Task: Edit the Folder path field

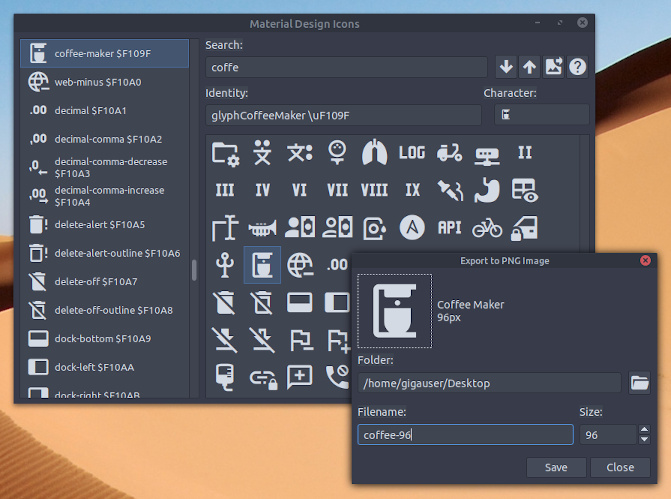Action: (x=489, y=383)
